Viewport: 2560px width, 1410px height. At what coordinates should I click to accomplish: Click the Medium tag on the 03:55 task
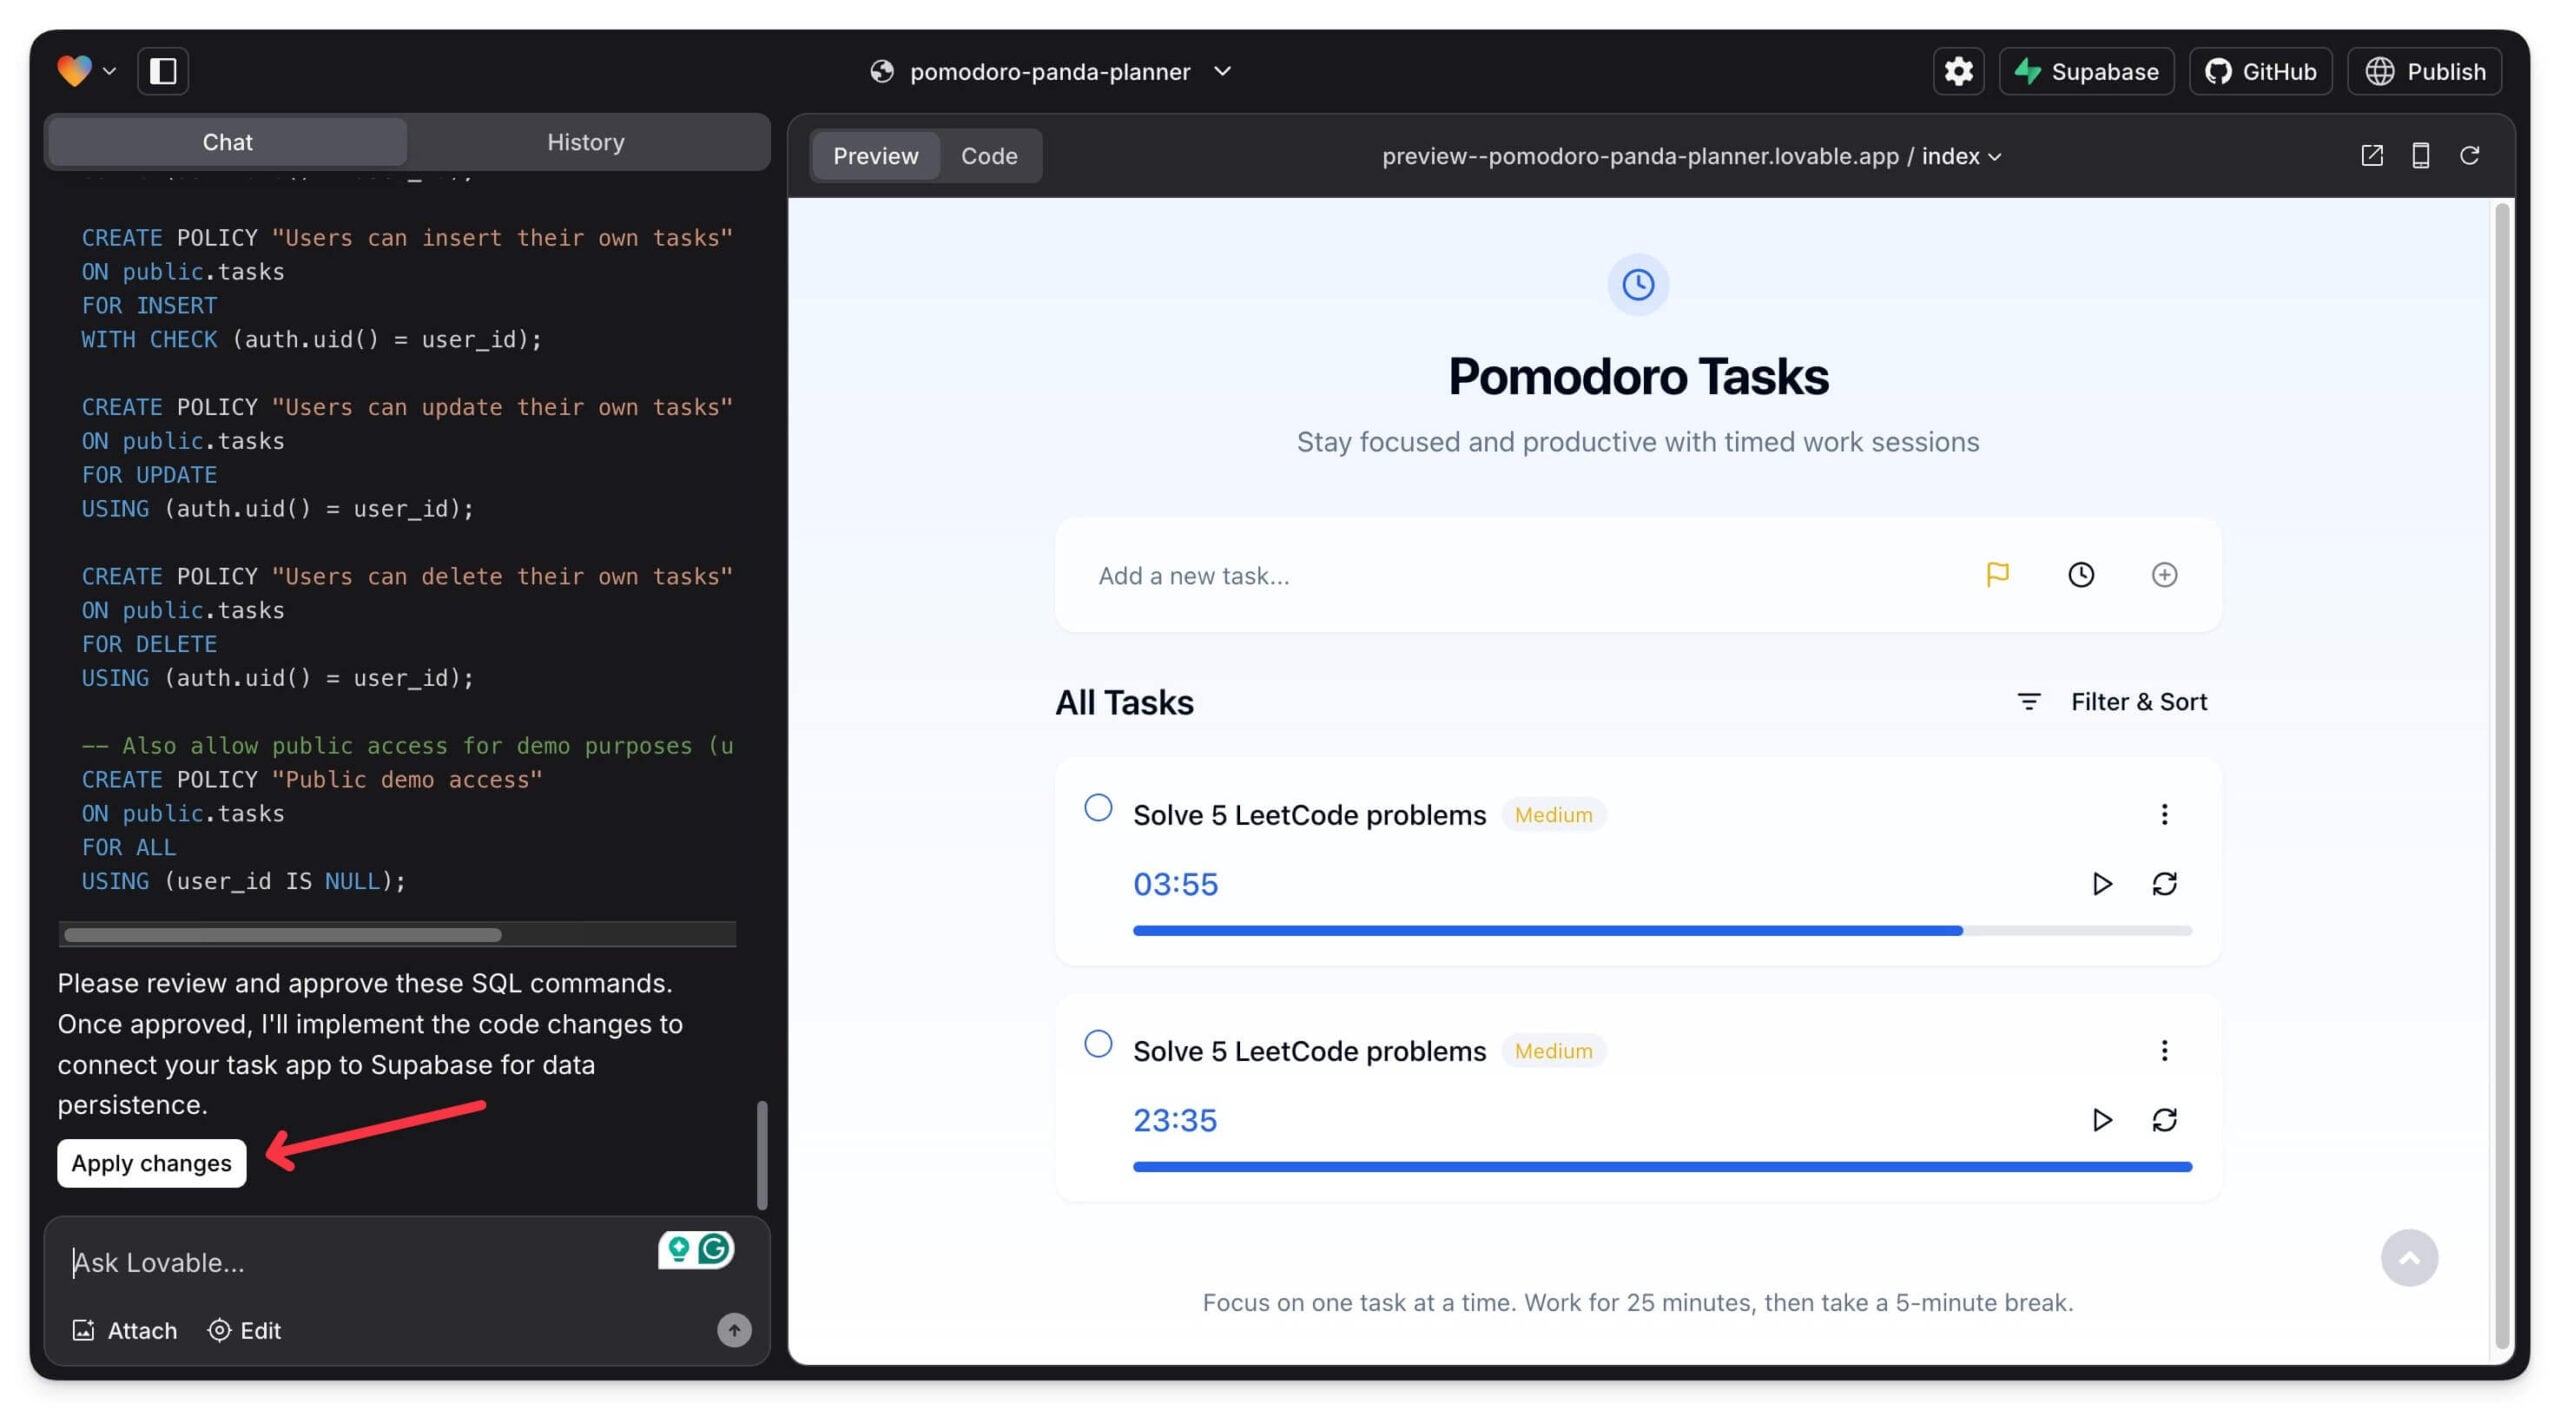click(x=1553, y=814)
